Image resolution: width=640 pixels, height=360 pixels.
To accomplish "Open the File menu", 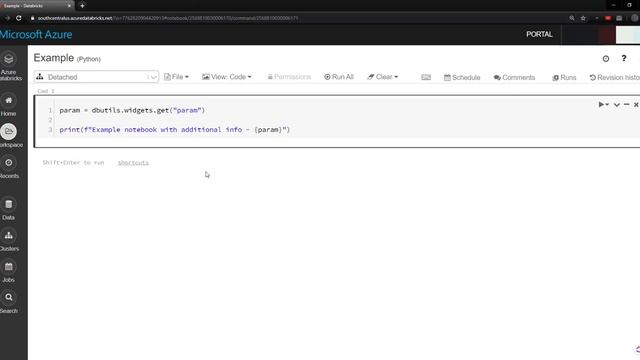I will click(176, 77).
